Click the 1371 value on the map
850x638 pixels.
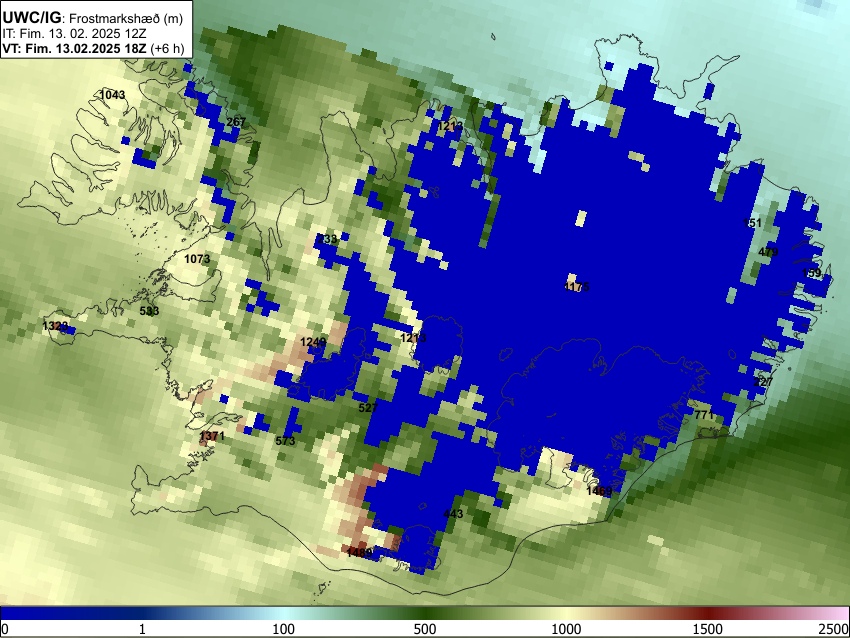(211, 436)
